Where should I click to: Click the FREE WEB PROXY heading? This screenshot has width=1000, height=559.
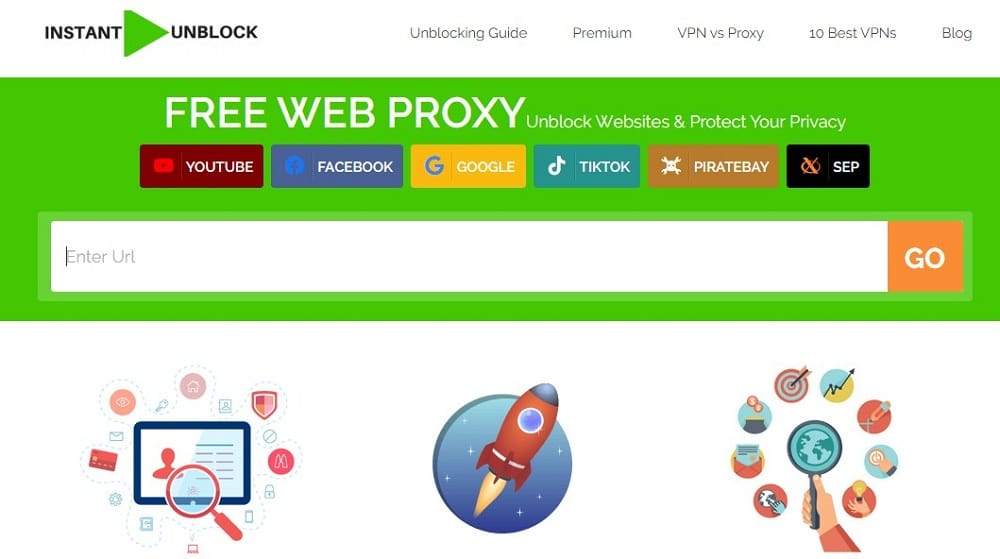[344, 113]
